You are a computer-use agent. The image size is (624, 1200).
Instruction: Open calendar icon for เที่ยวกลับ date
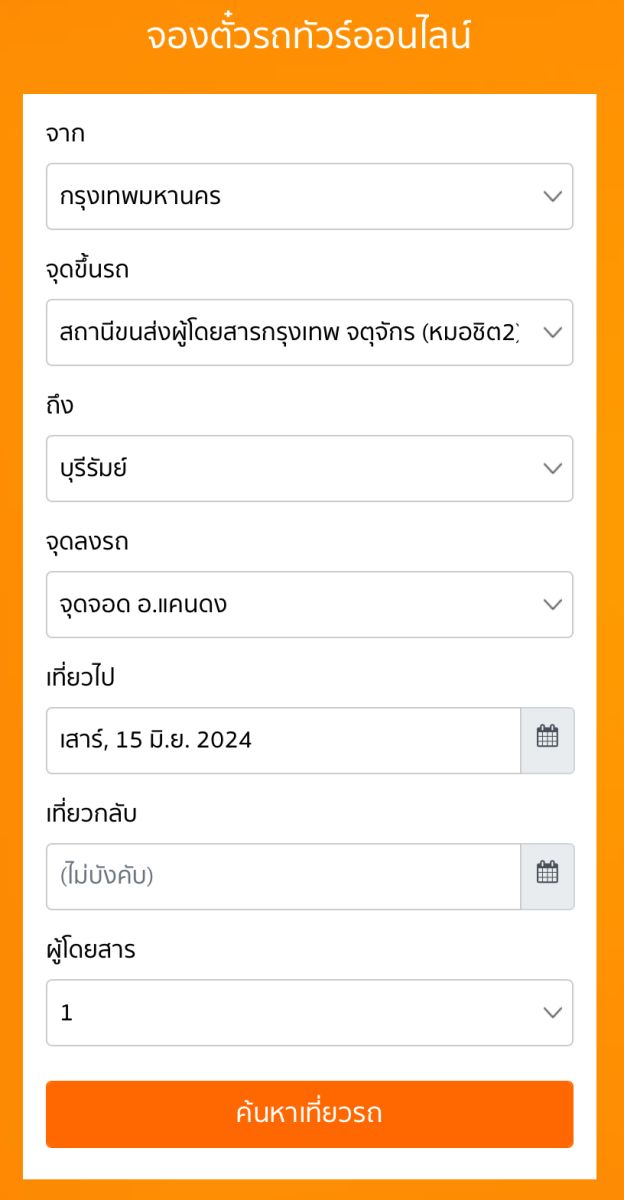(x=547, y=876)
